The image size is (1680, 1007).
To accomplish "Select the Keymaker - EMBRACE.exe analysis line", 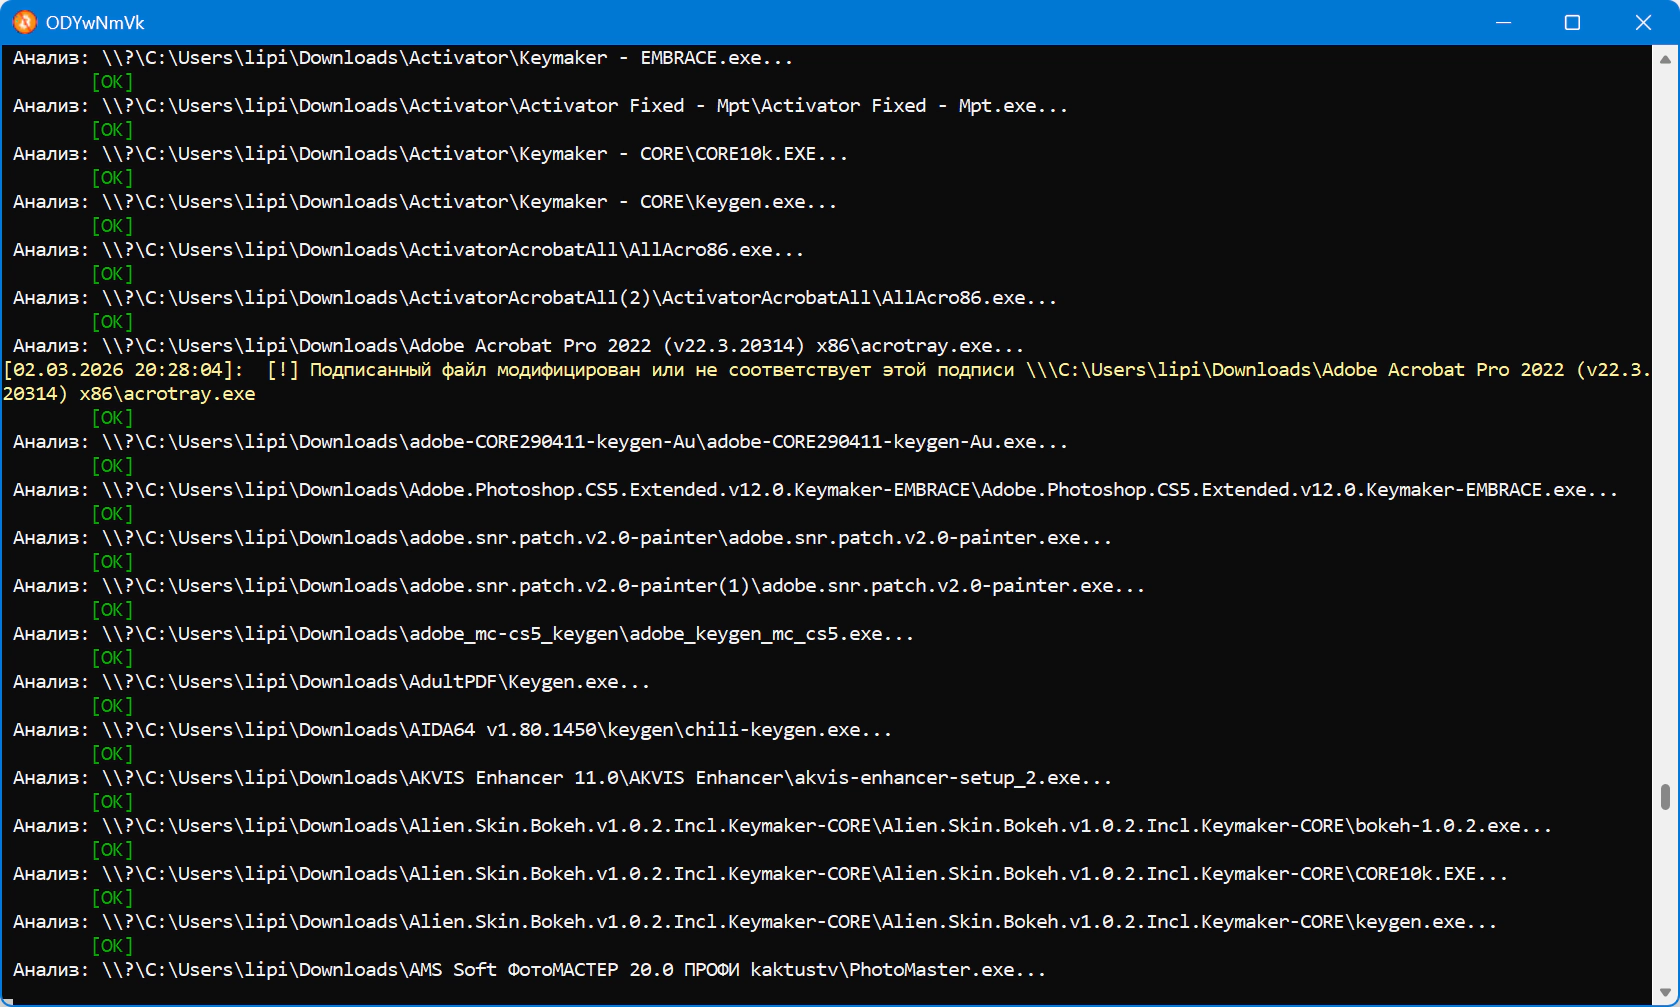I will point(403,58).
